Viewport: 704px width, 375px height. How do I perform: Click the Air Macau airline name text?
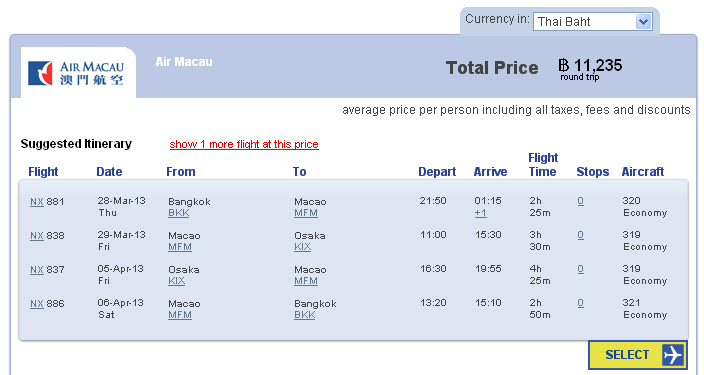[x=184, y=62]
